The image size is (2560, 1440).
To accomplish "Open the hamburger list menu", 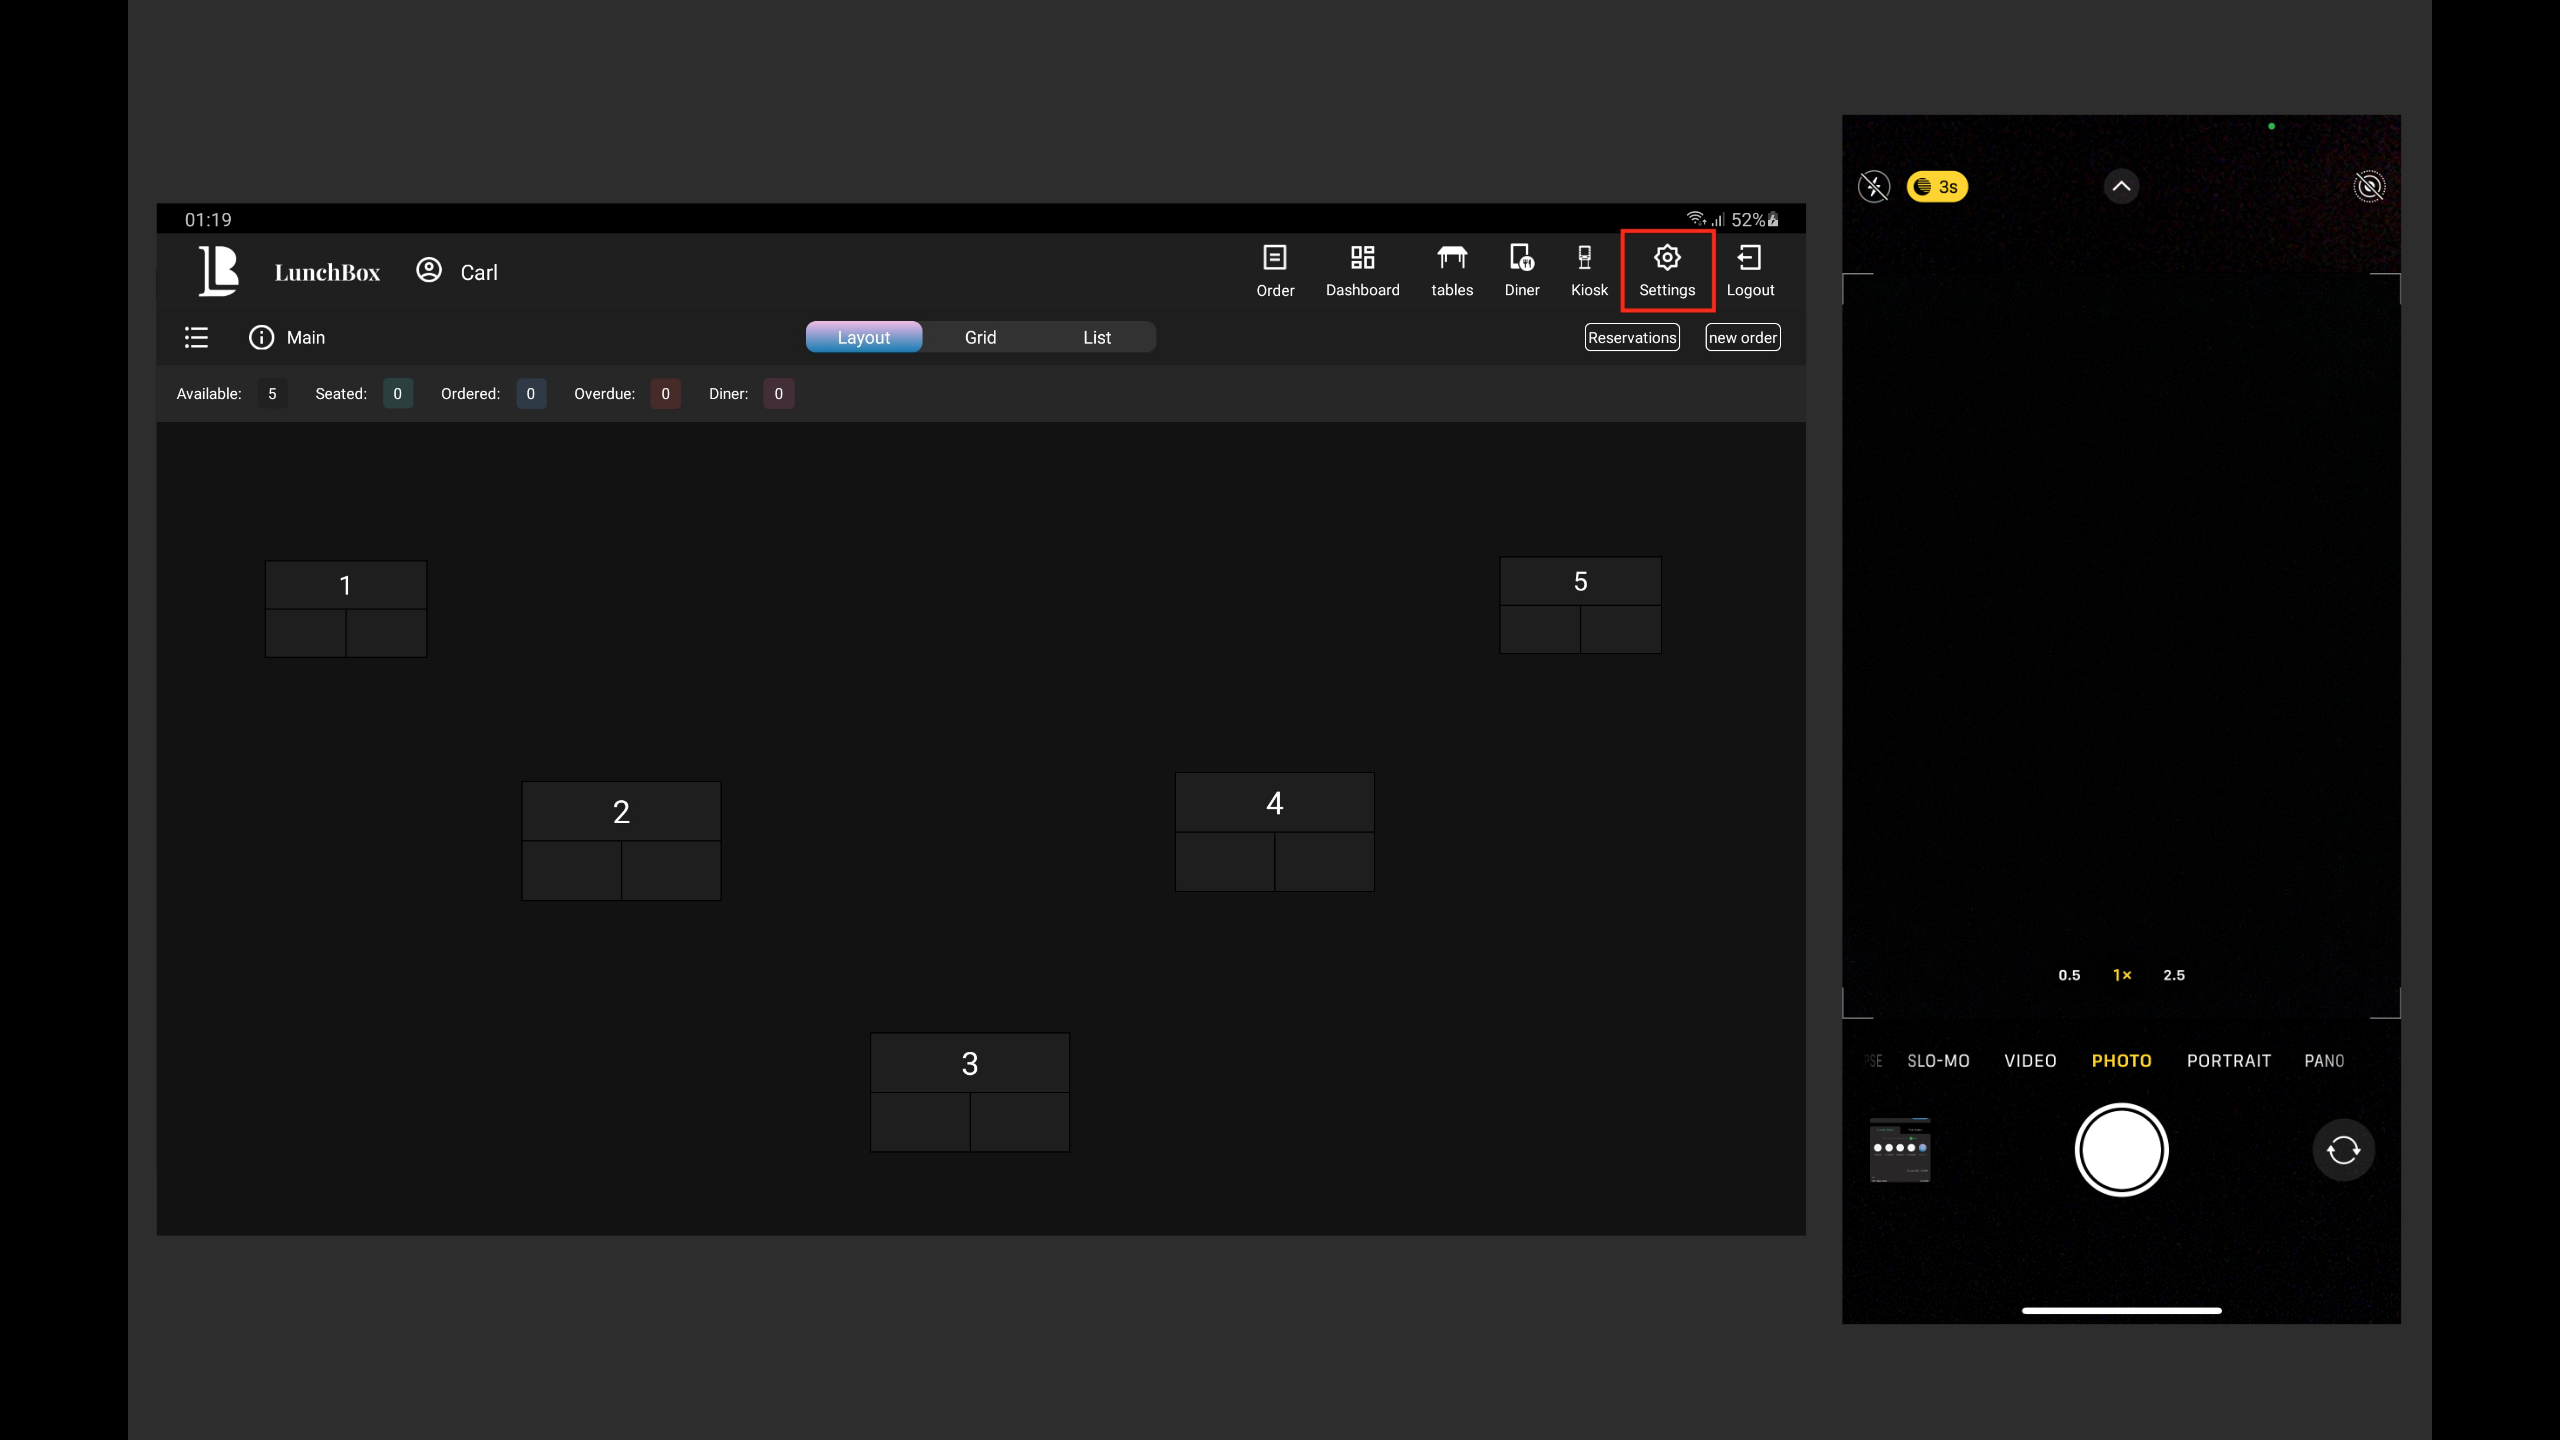I will (196, 338).
